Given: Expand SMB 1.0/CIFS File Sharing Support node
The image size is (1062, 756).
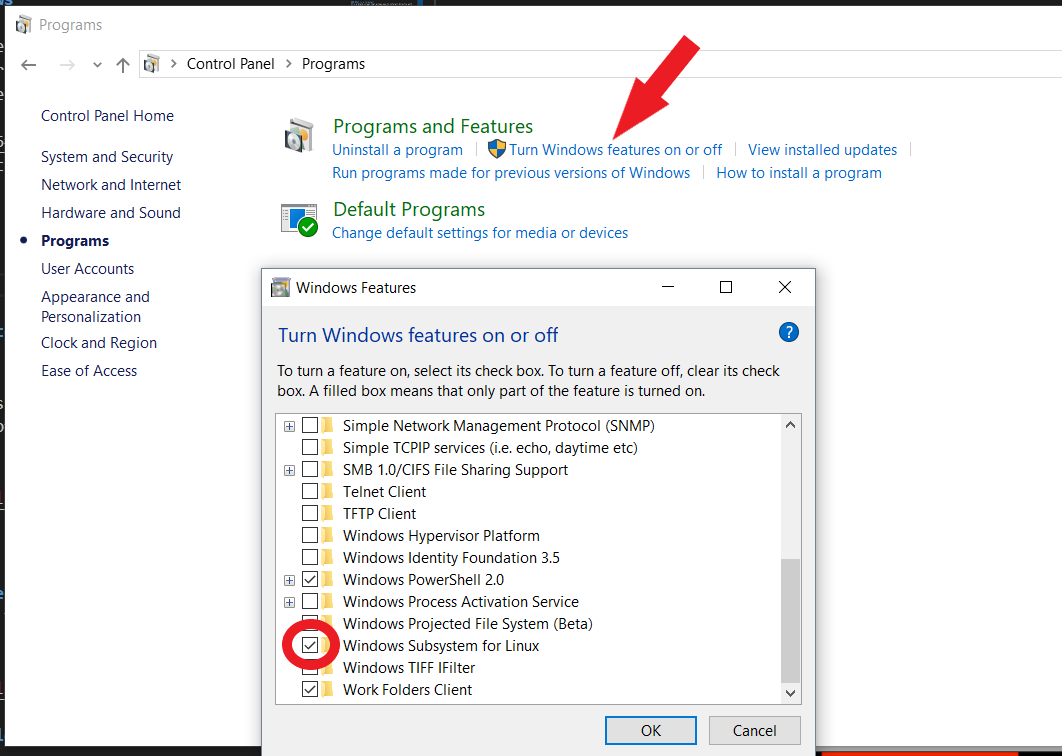Looking at the screenshot, I should (x=289, y=470).
